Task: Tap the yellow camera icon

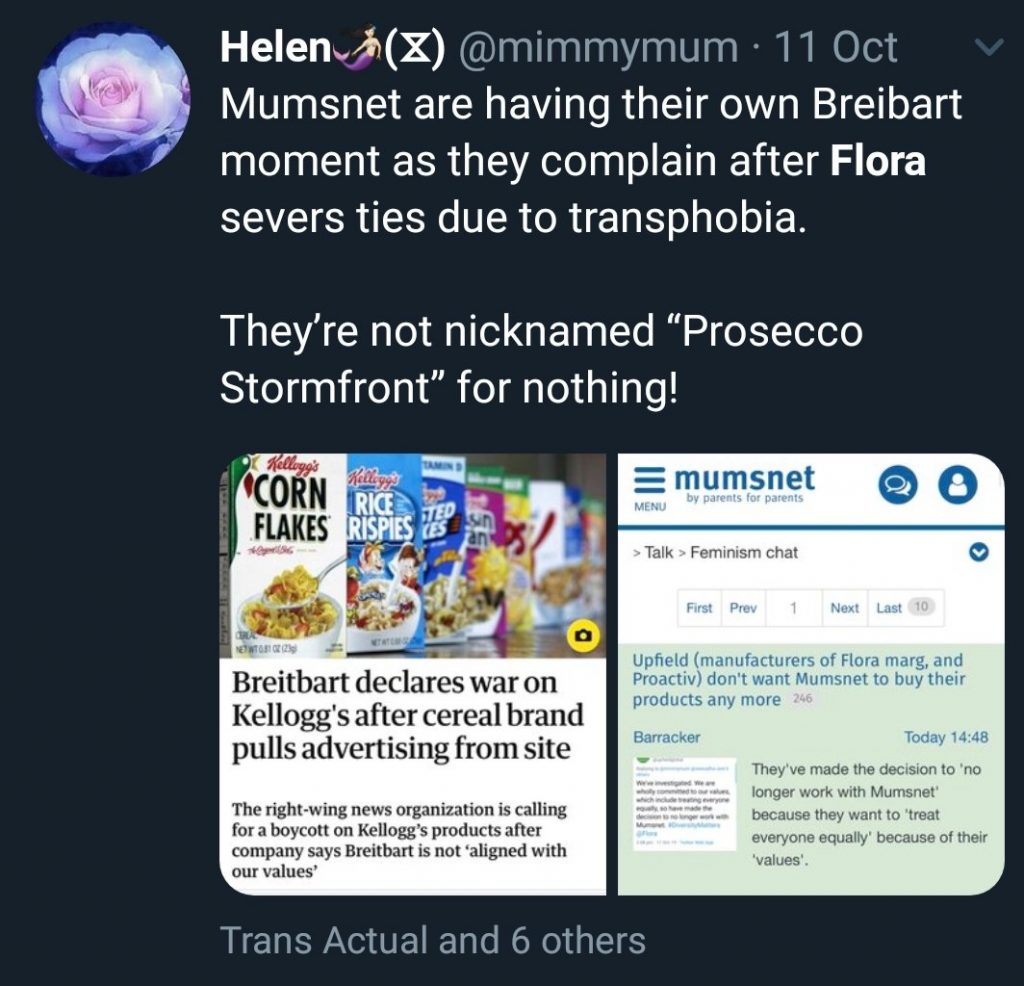Action: pos(584,635)
